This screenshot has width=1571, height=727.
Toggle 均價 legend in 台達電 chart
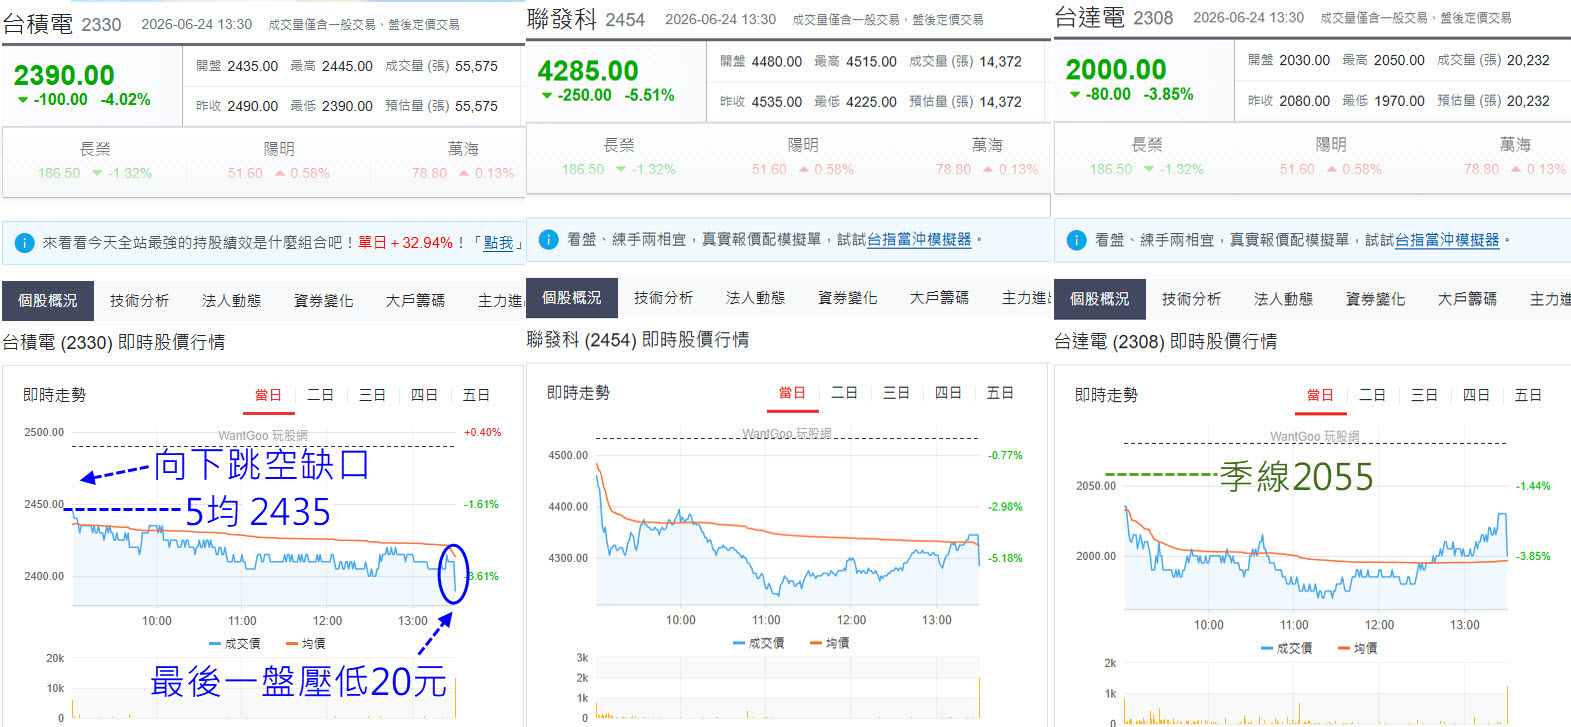click(1358, 648)
